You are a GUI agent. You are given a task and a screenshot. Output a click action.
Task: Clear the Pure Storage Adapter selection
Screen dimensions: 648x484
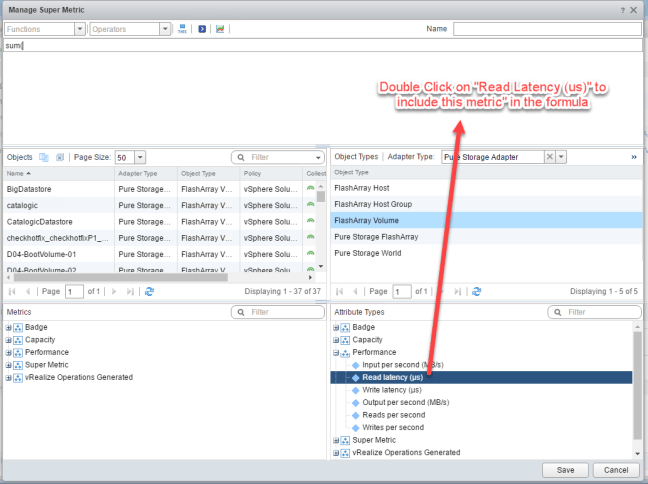pos(550,157)
